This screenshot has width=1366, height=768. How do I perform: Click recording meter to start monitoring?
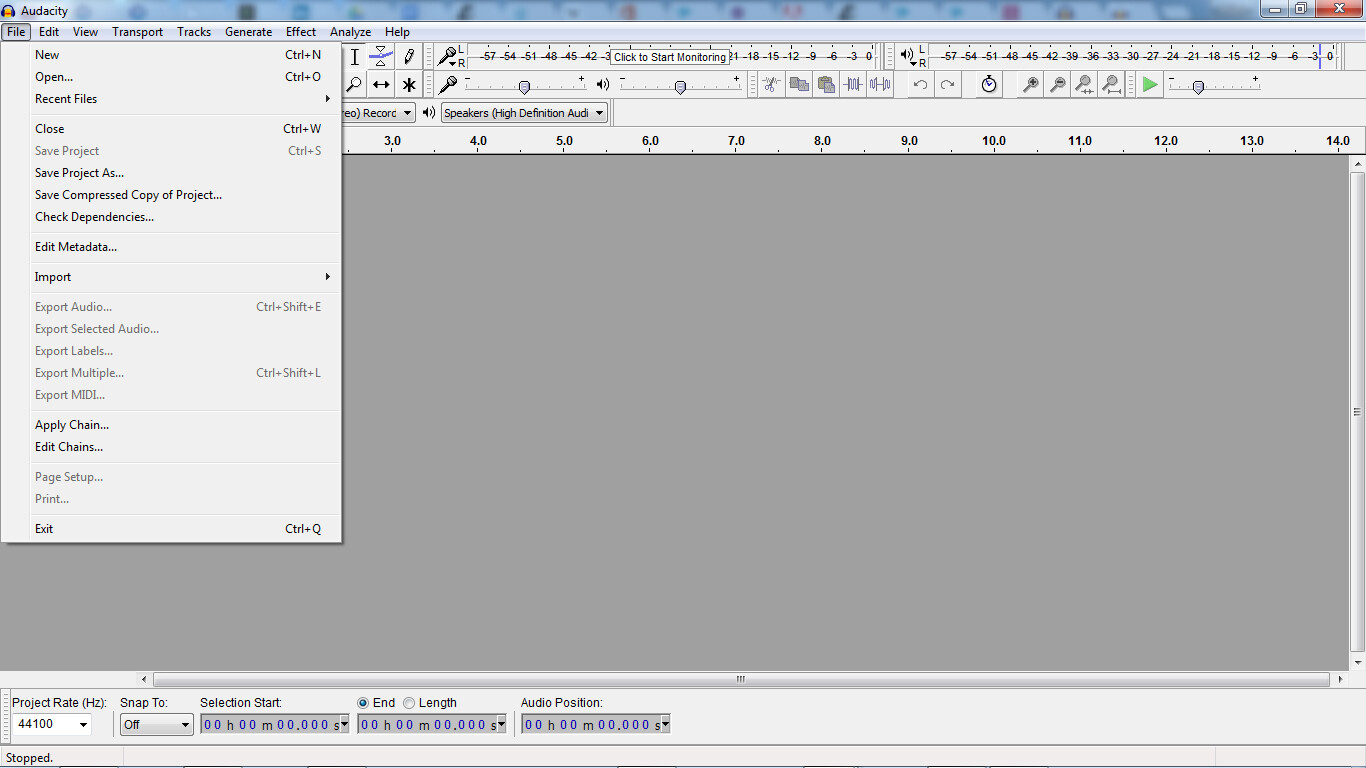(668, 57)
